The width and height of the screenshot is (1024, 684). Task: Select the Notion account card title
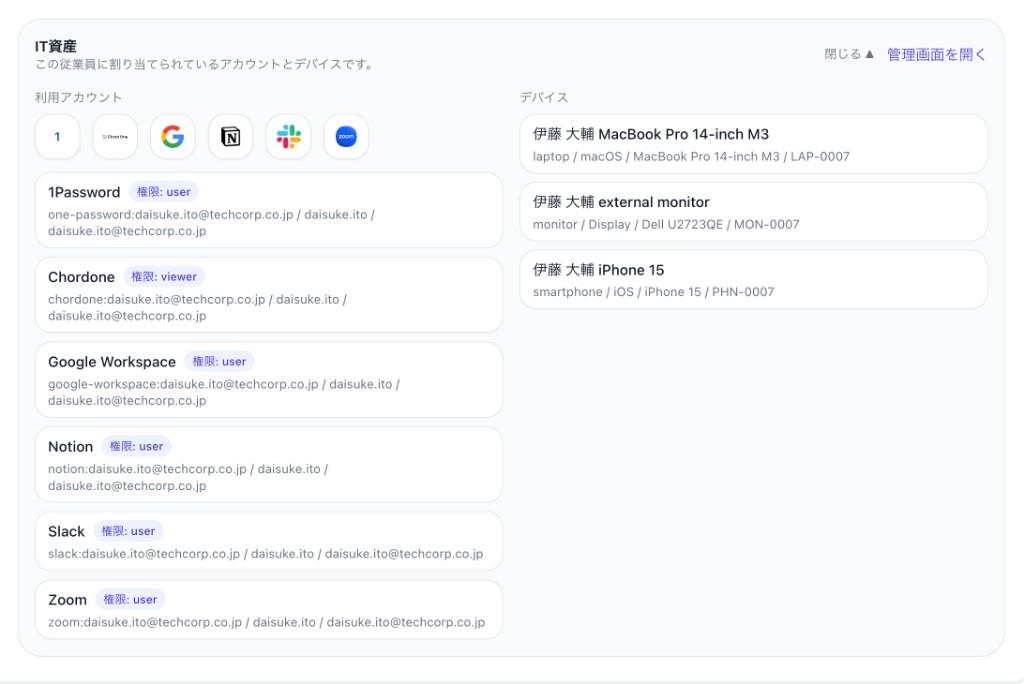click(x=71, y=447)
